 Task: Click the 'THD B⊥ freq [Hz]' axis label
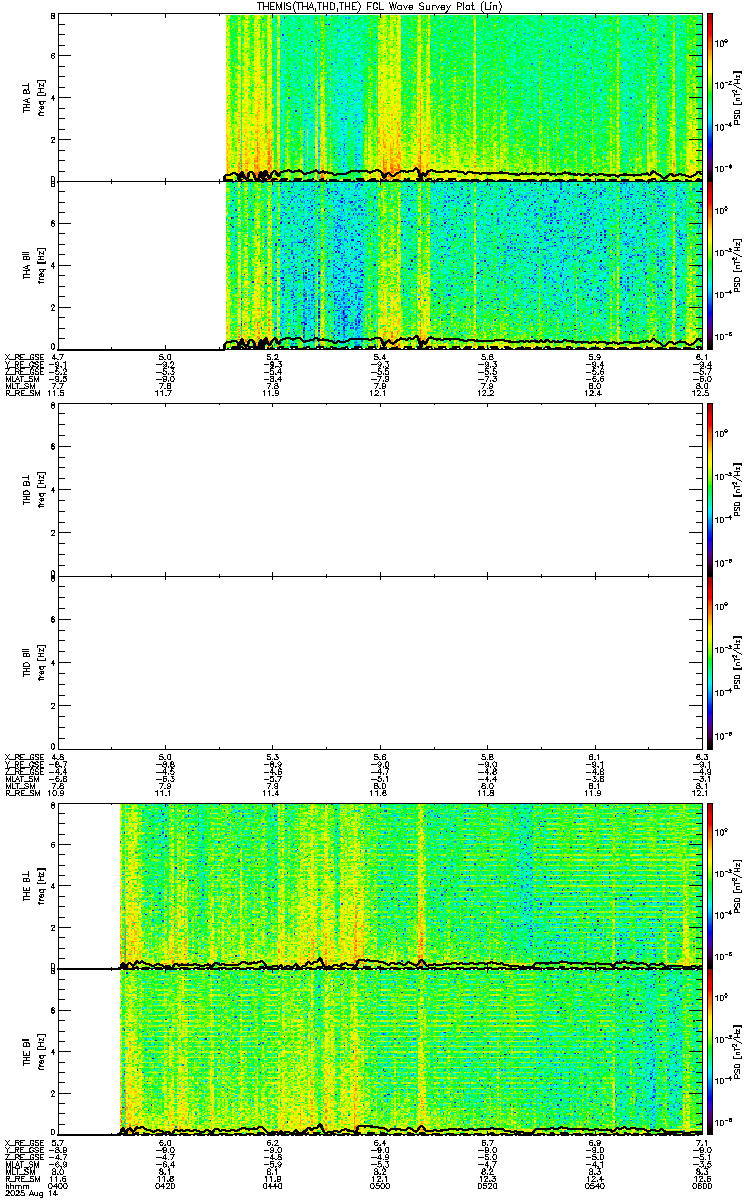tap(33, 490)
